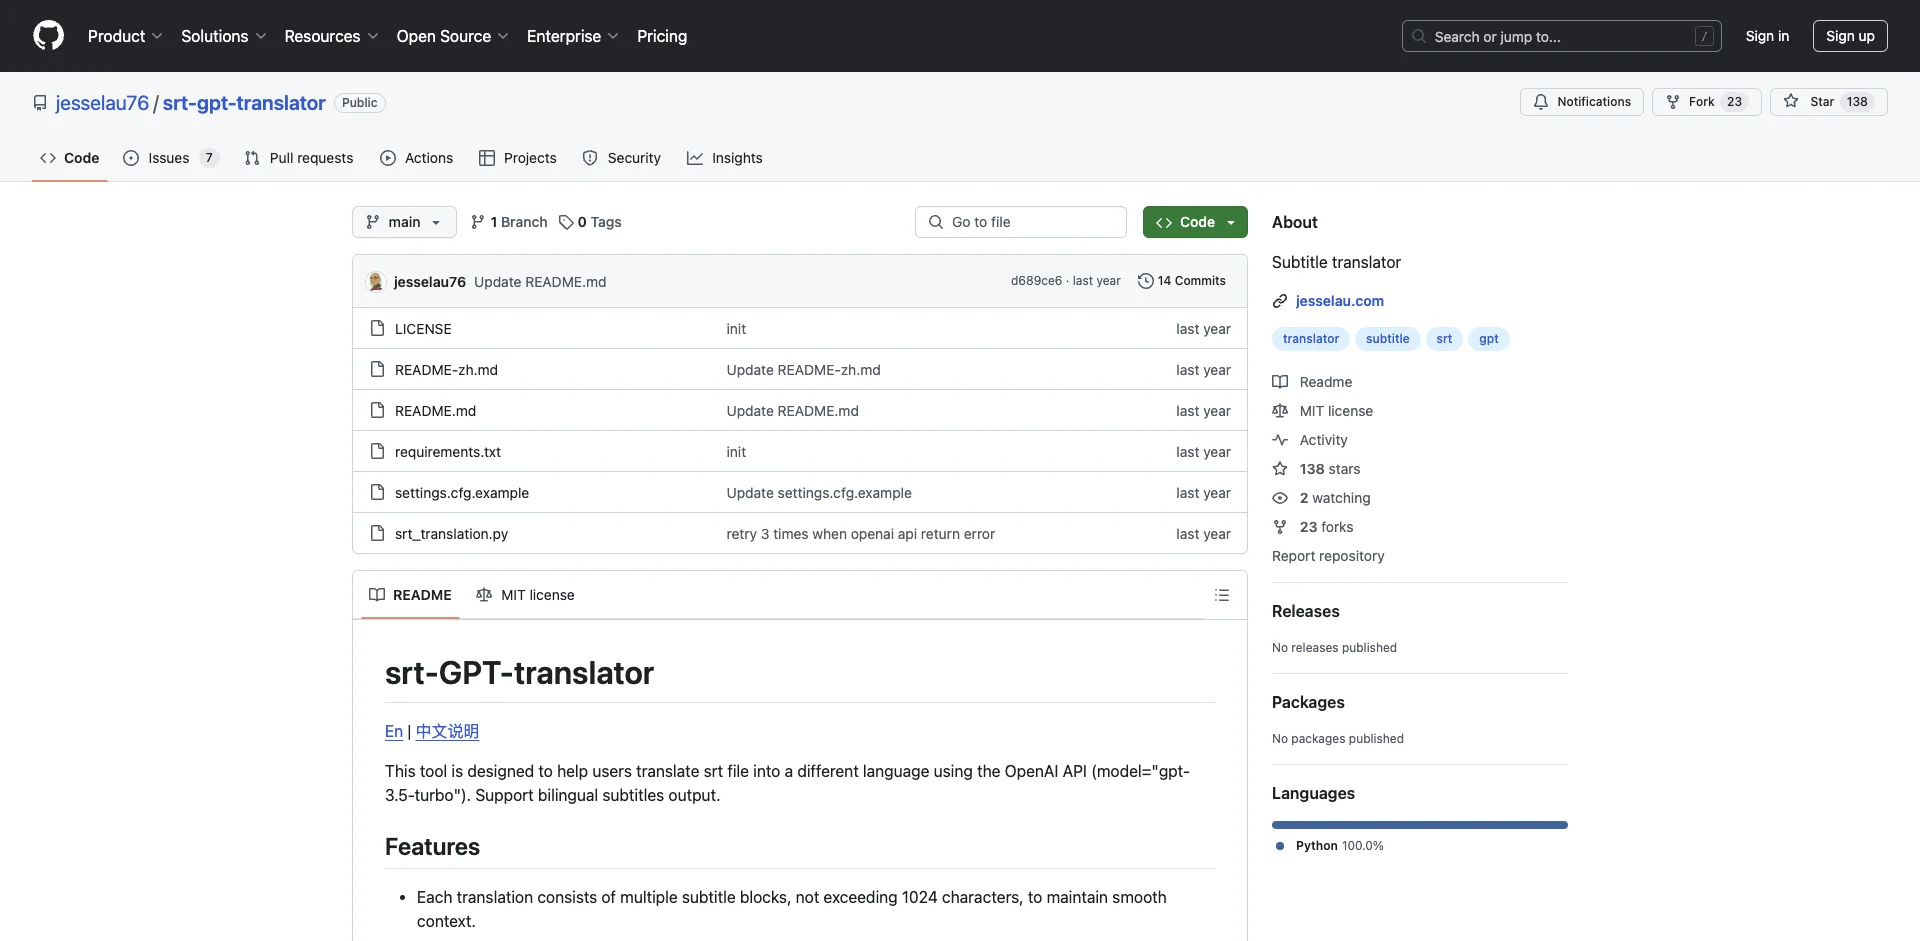Open the srt_translation.py file
The image size is (1920, 941).
pos(451,534)
